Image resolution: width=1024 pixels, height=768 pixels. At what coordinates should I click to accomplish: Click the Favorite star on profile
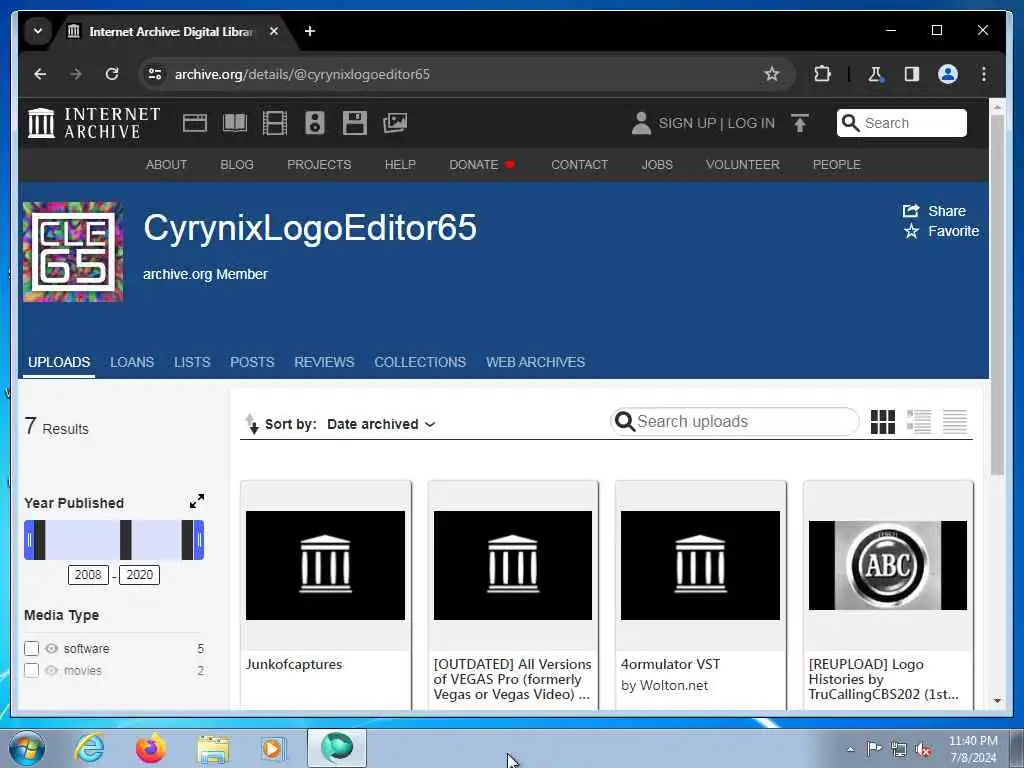click(911, 231)
